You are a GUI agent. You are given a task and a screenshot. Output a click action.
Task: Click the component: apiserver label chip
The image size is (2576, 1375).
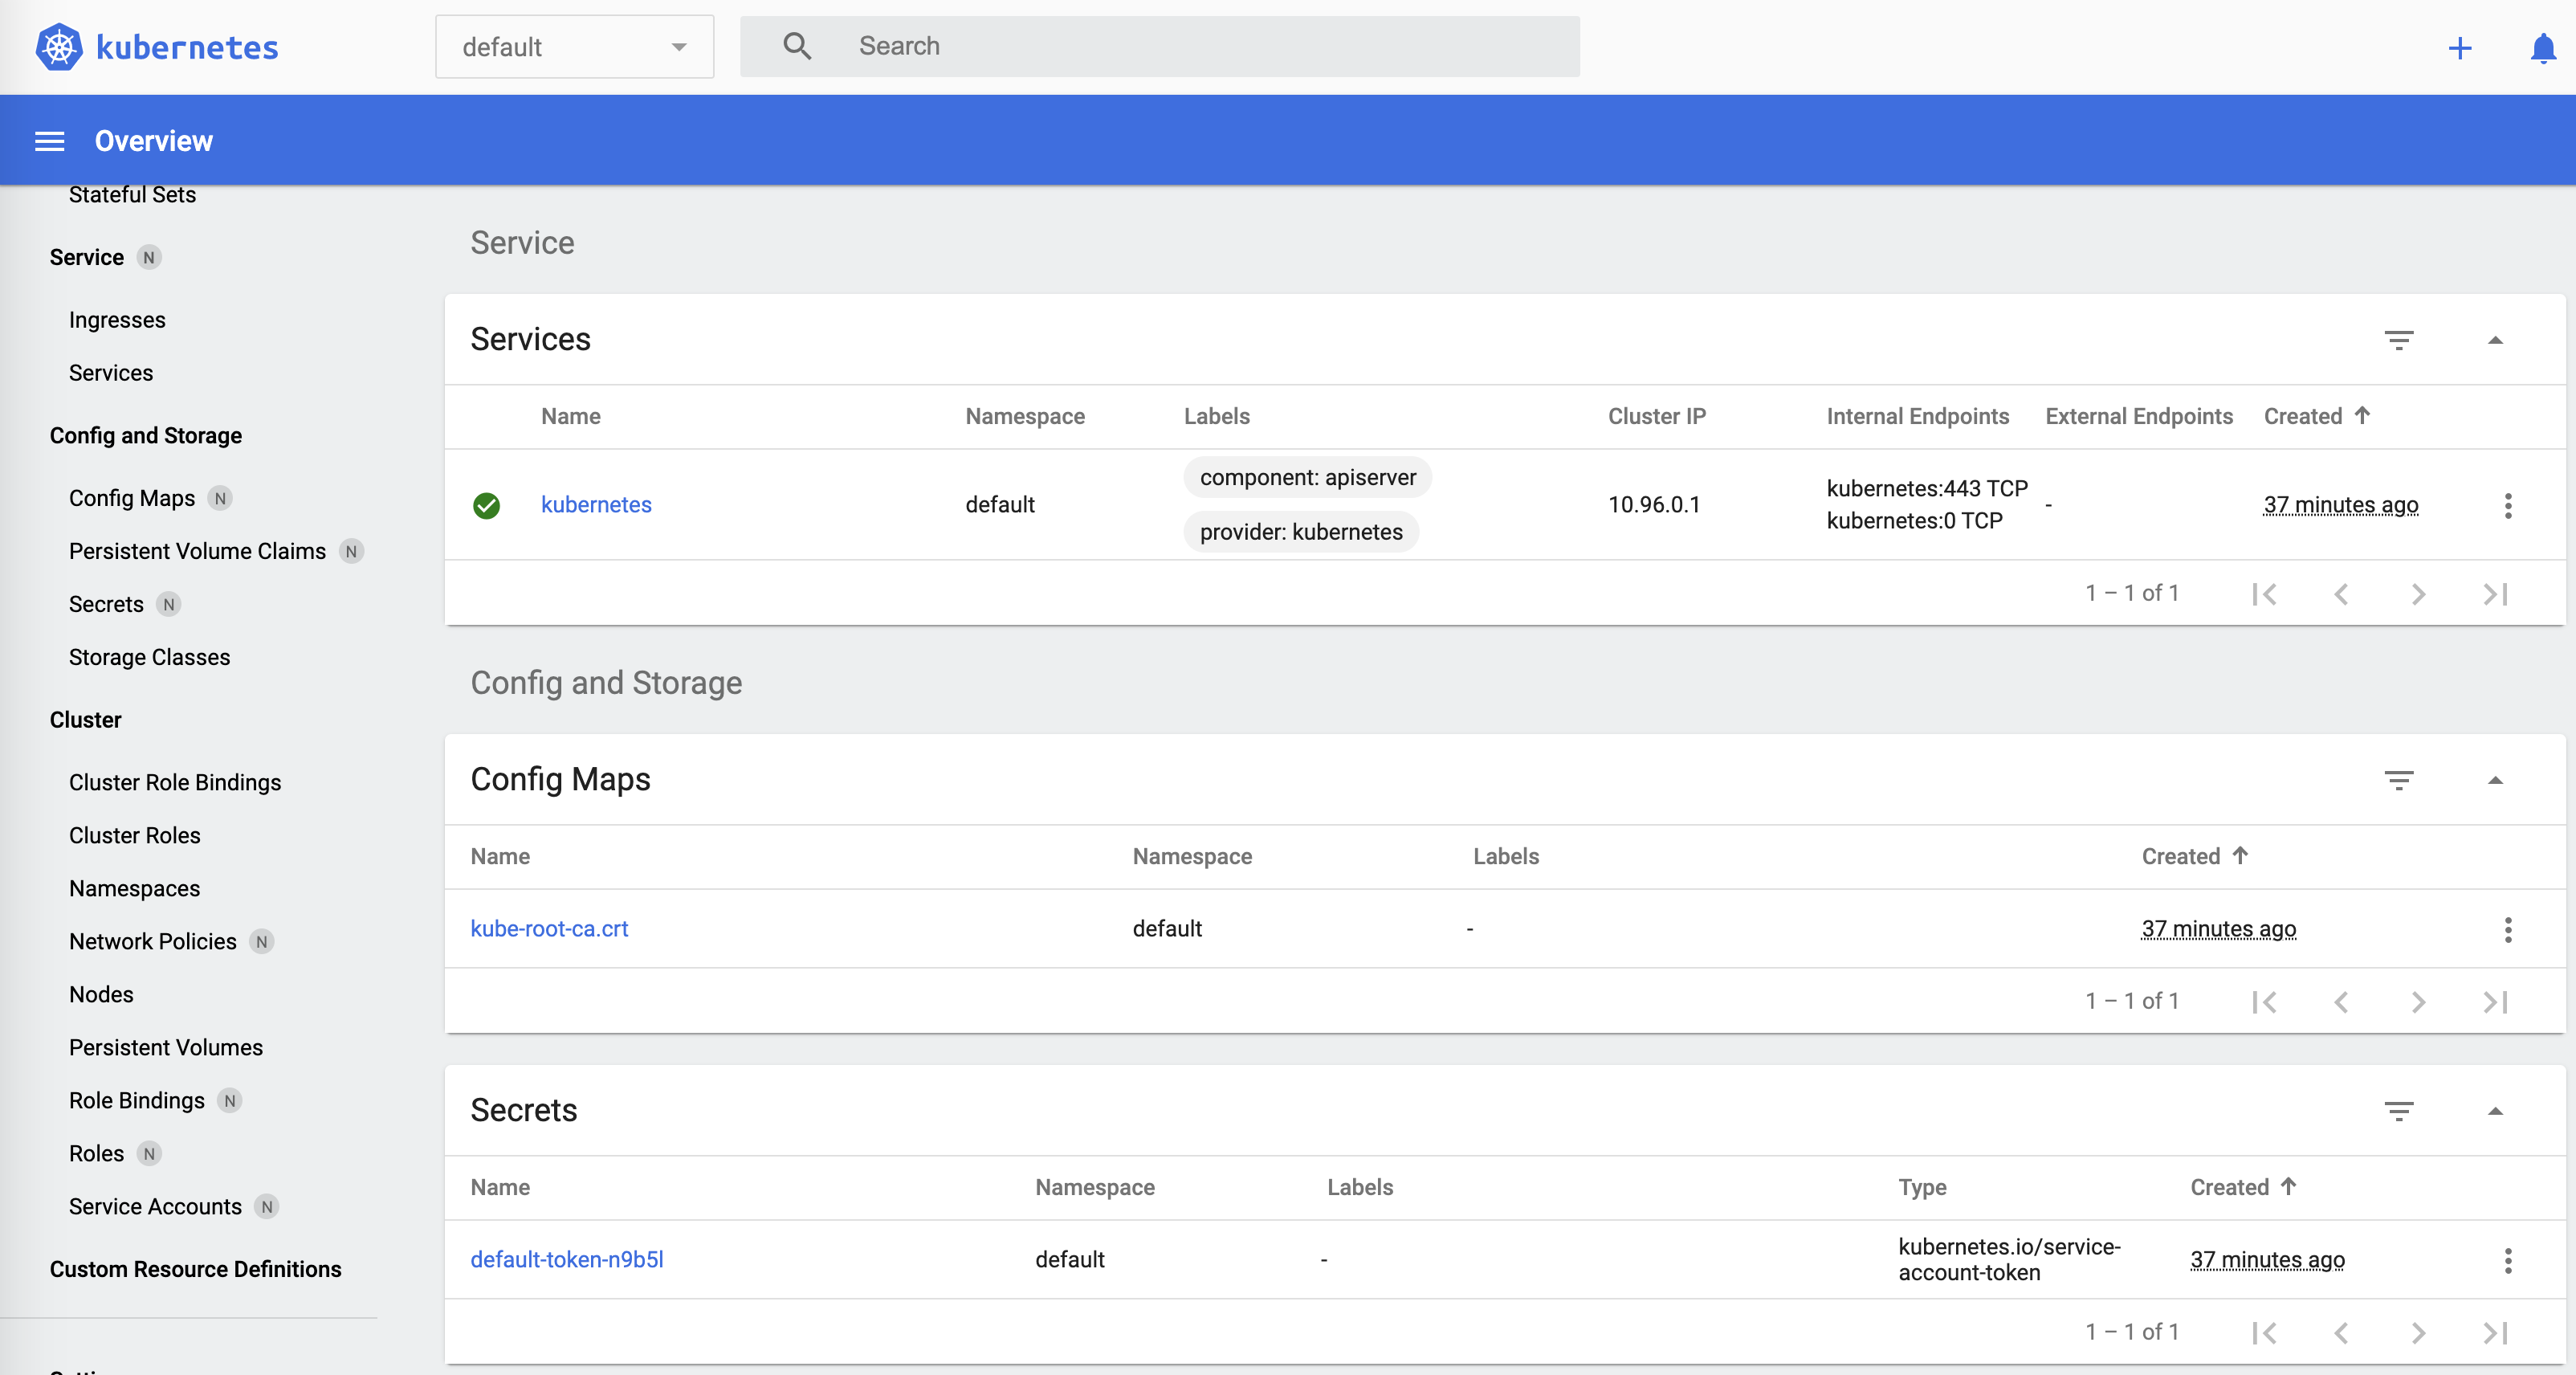[x=1308, y=478]
